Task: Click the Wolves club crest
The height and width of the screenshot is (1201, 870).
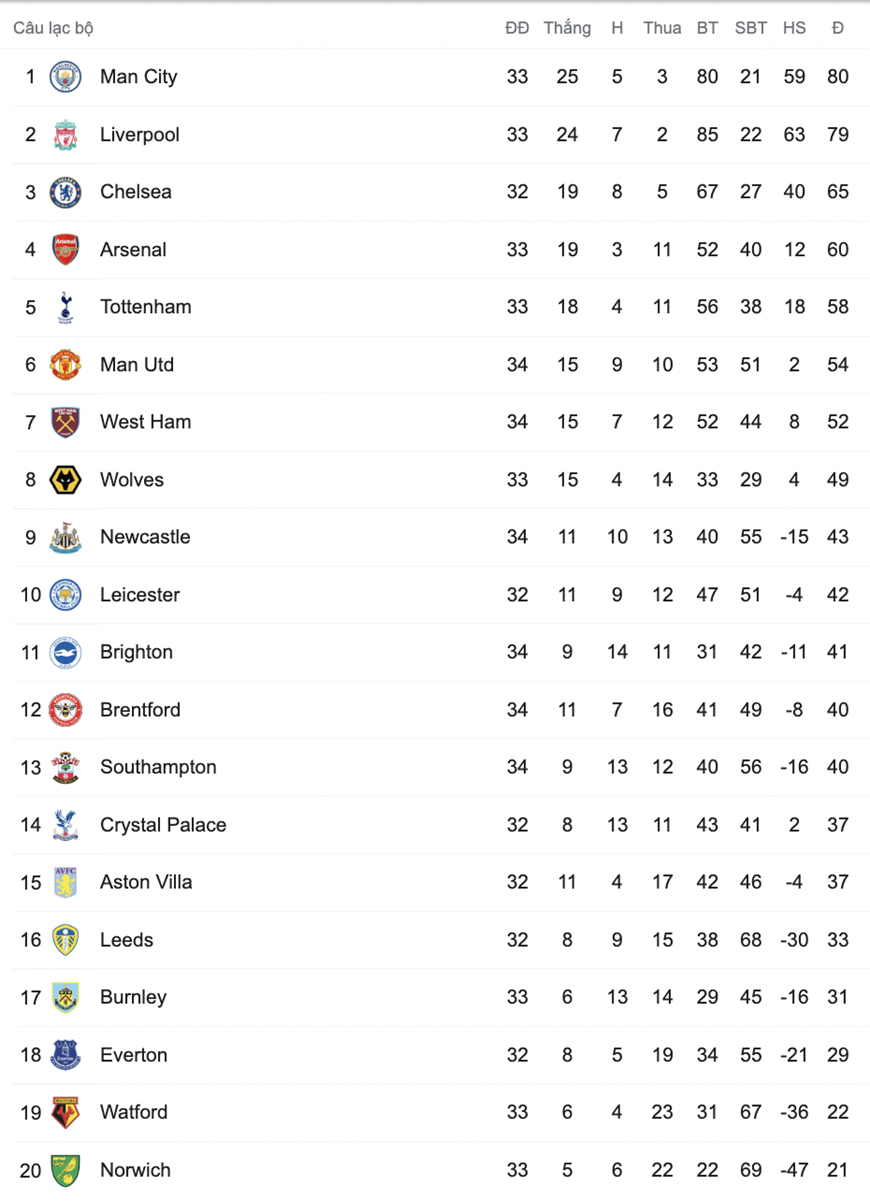Action: tap(66, 480)
